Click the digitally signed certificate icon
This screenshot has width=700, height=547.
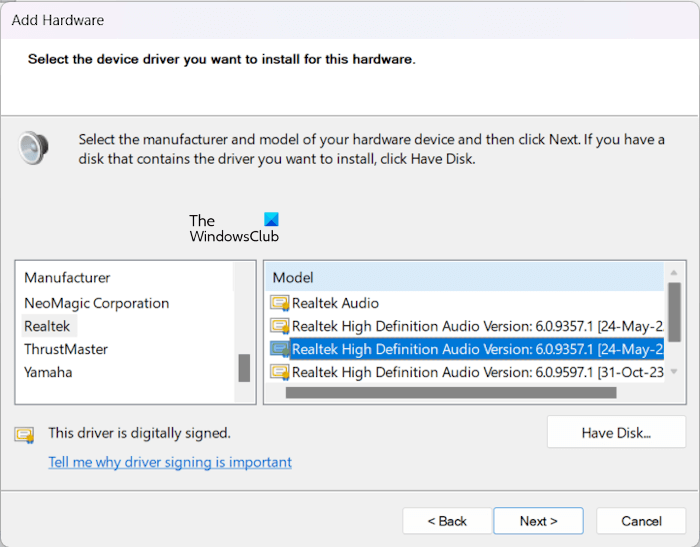coord(24,434)
